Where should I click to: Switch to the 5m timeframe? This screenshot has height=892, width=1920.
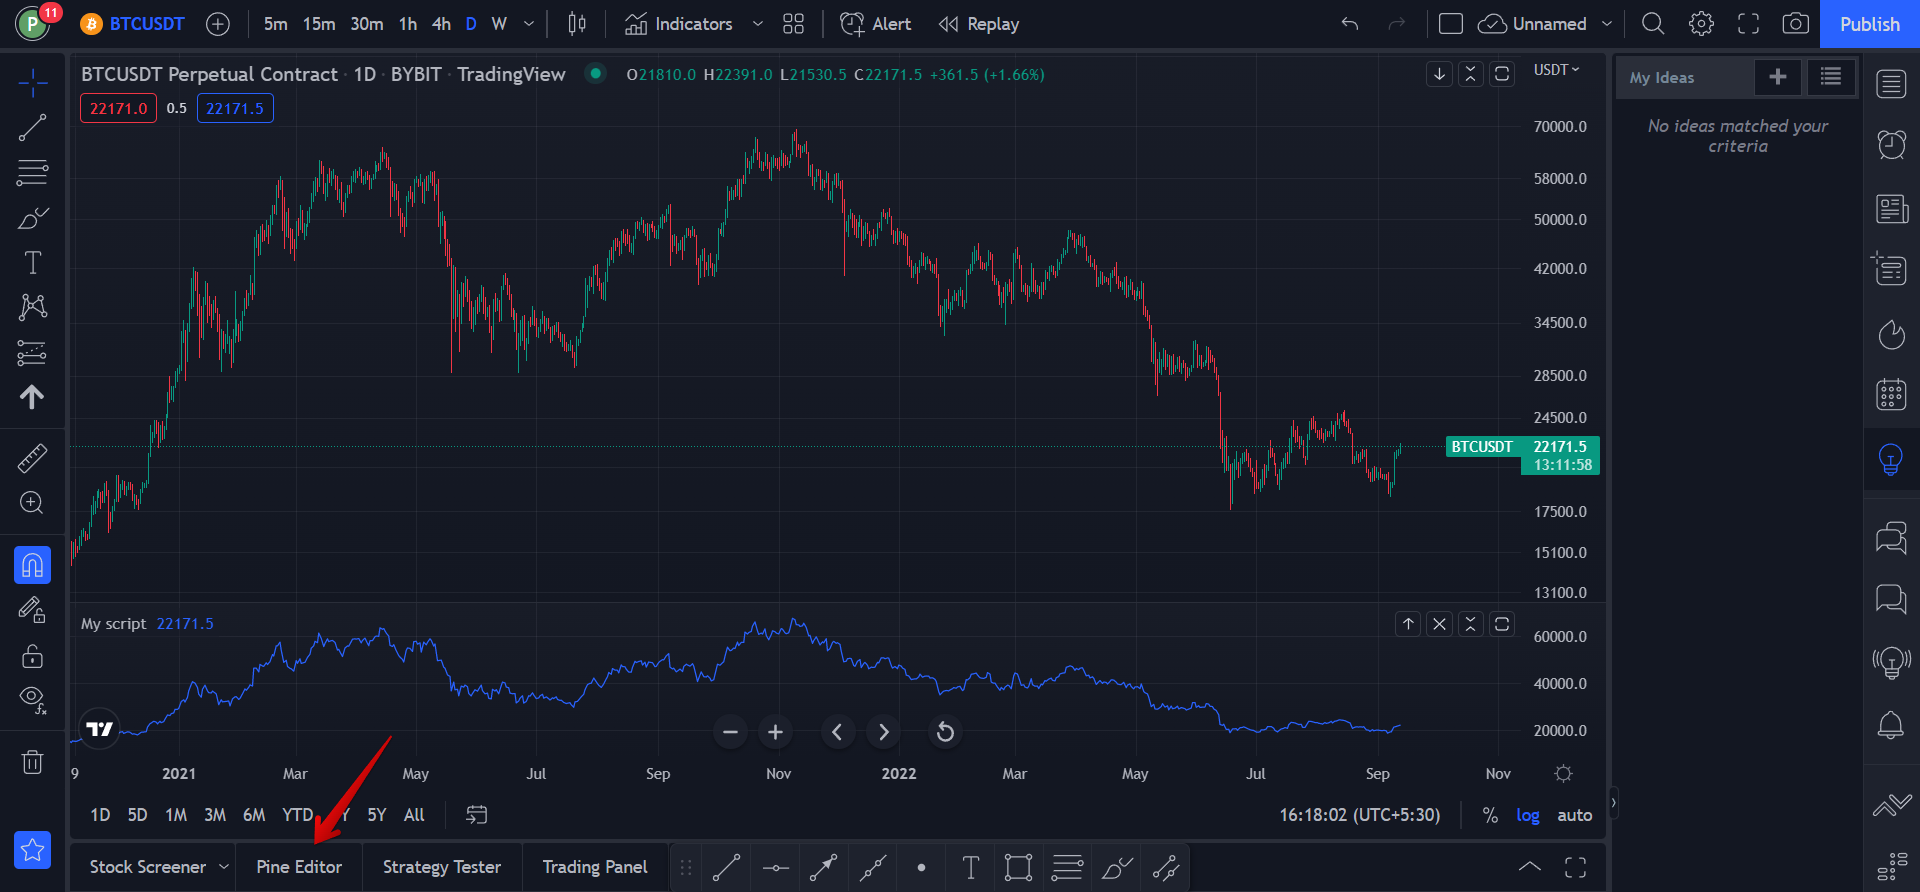click(276, 24)
